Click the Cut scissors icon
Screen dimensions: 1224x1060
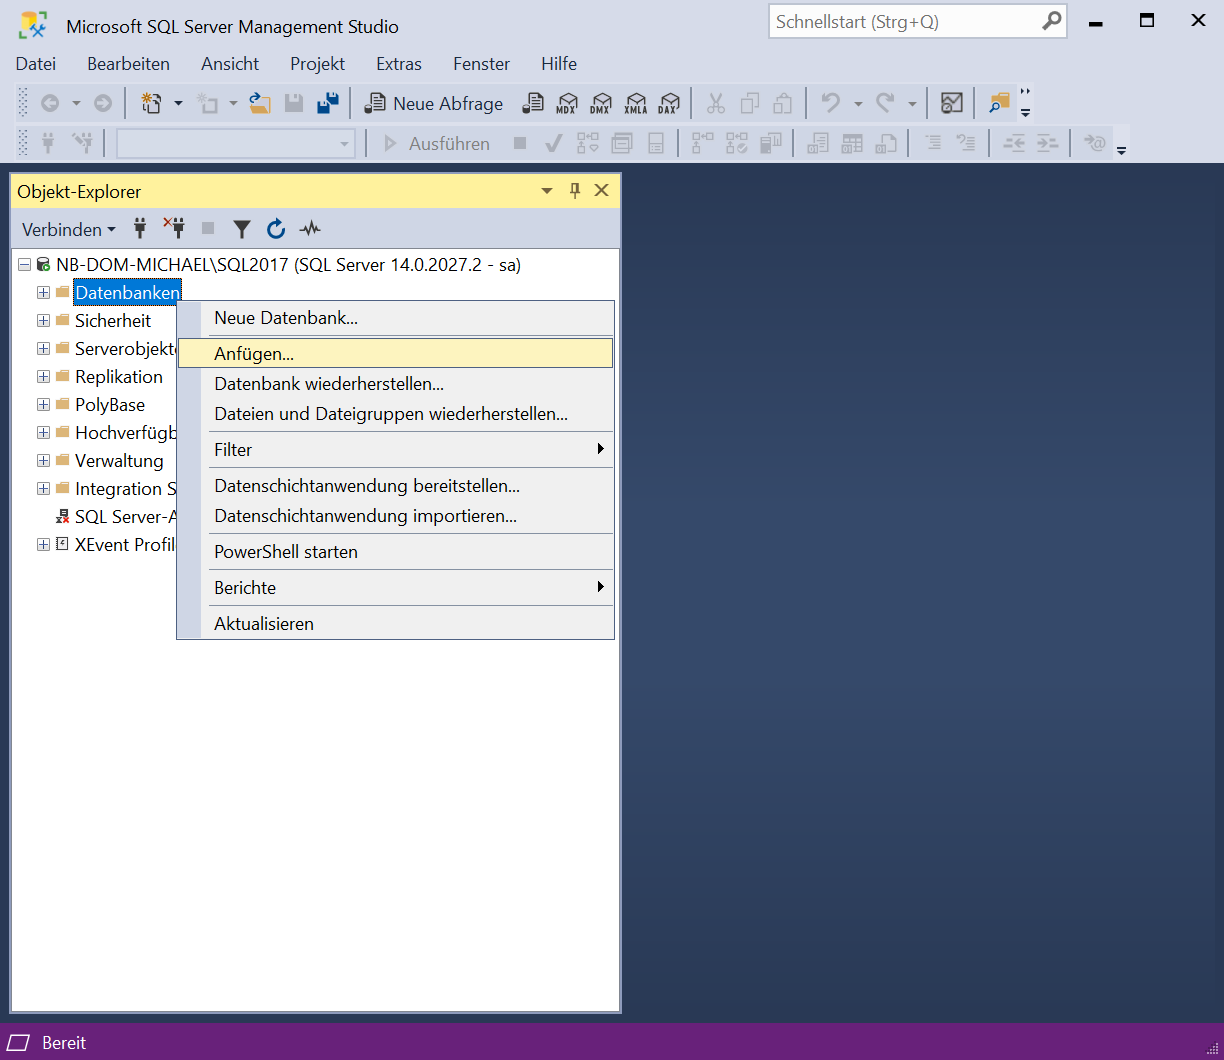716,103
